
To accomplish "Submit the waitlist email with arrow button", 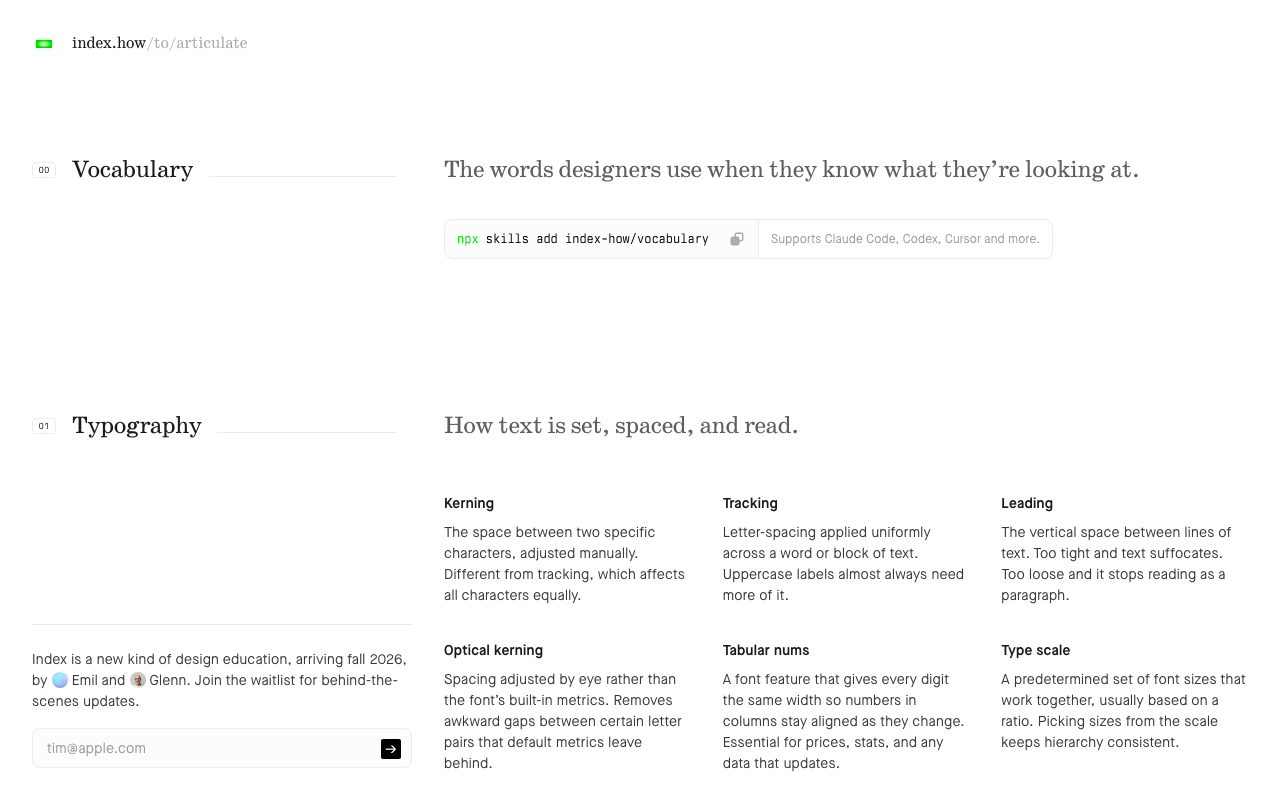I will [x=391, y=749].
